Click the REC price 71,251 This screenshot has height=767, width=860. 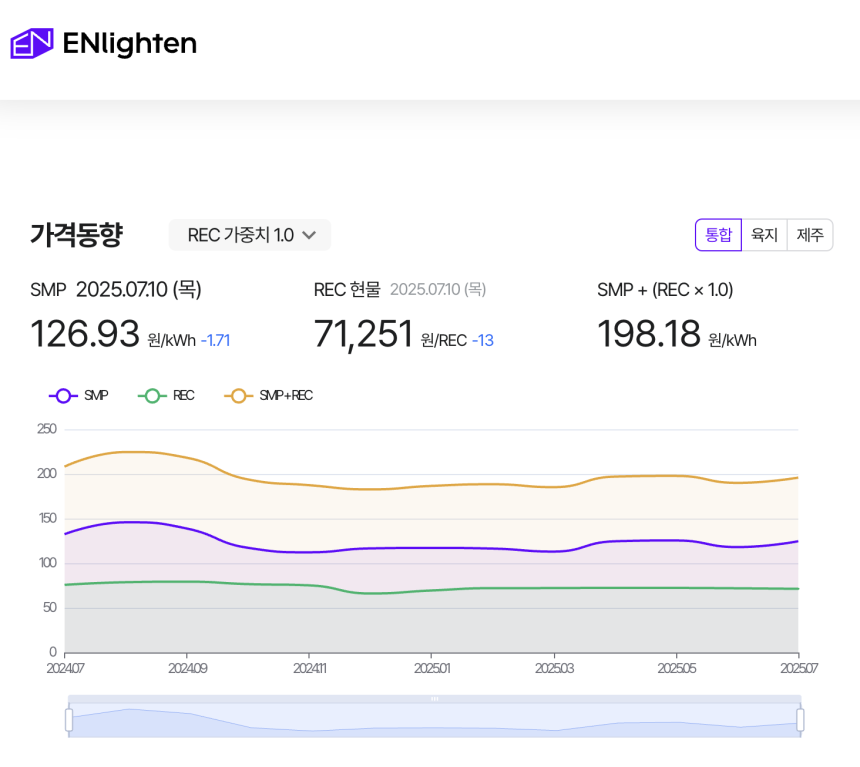click(x=363, y=335)
